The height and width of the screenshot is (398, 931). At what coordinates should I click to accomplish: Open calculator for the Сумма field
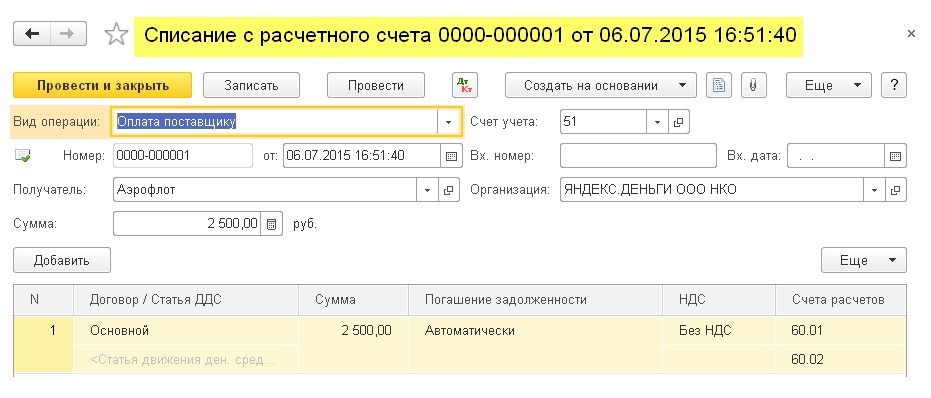pos(271,224)
